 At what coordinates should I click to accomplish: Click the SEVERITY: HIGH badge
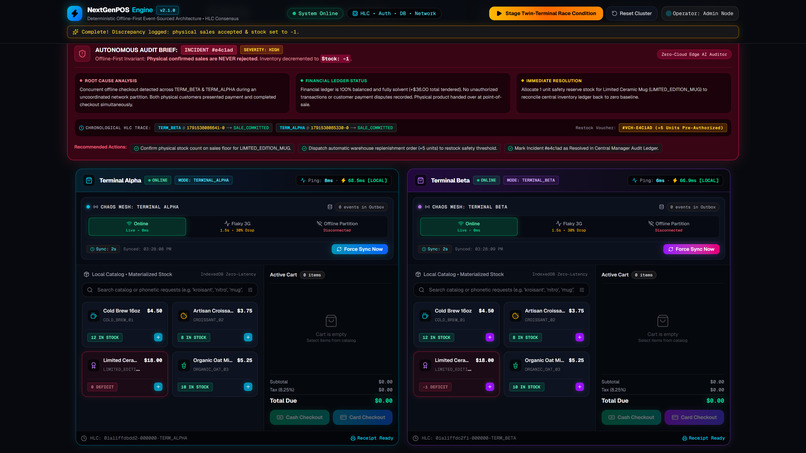click(x=262, y=50)
